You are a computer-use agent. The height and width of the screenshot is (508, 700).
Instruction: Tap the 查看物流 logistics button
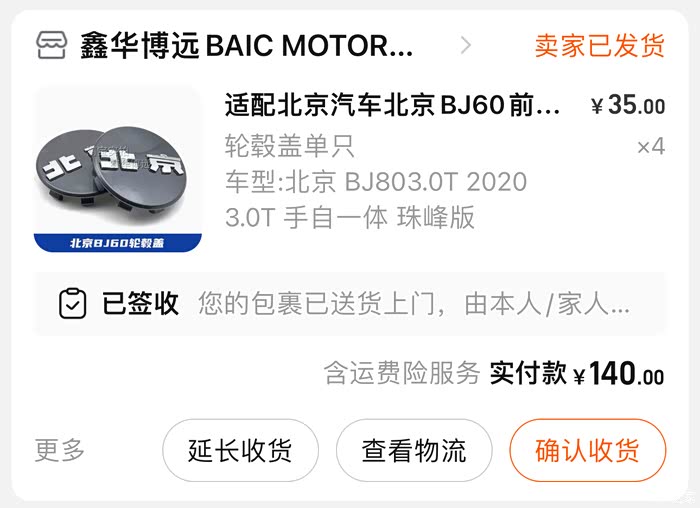tap(414, 450)
